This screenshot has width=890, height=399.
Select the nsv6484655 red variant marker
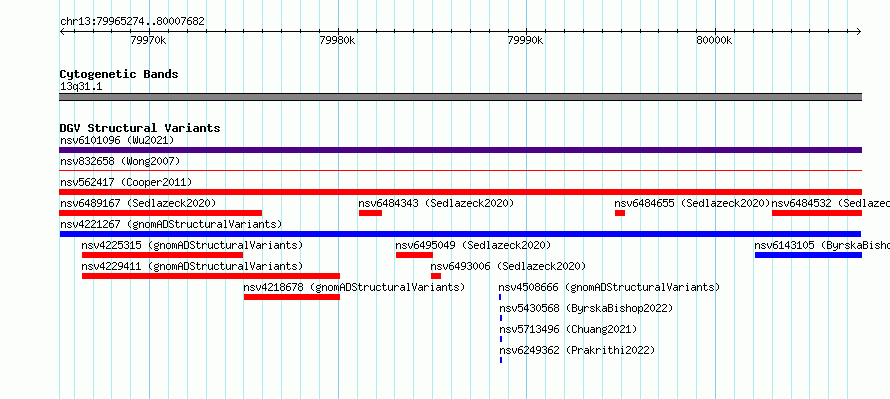(x=620, y=213)
